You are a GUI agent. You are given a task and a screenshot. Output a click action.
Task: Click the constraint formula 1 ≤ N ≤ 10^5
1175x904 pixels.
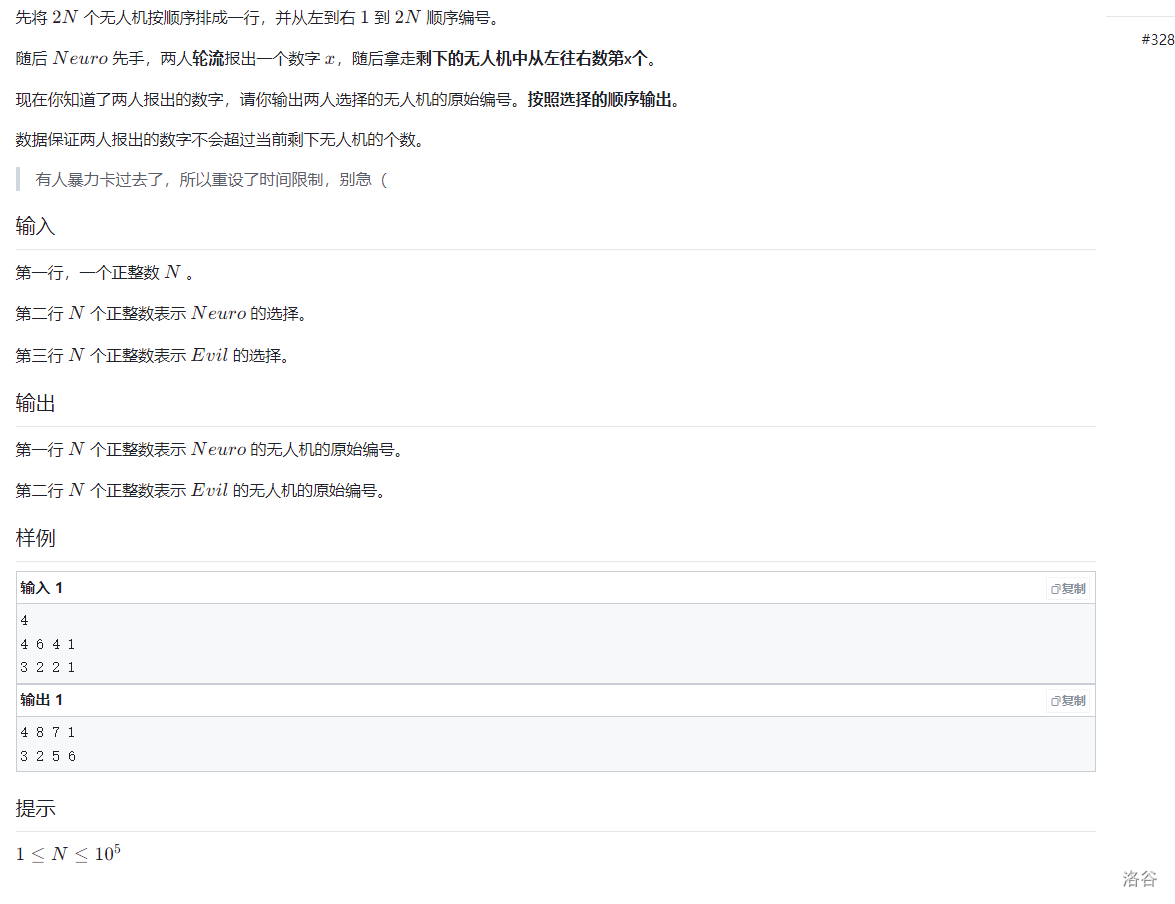[x=68, y=854]
